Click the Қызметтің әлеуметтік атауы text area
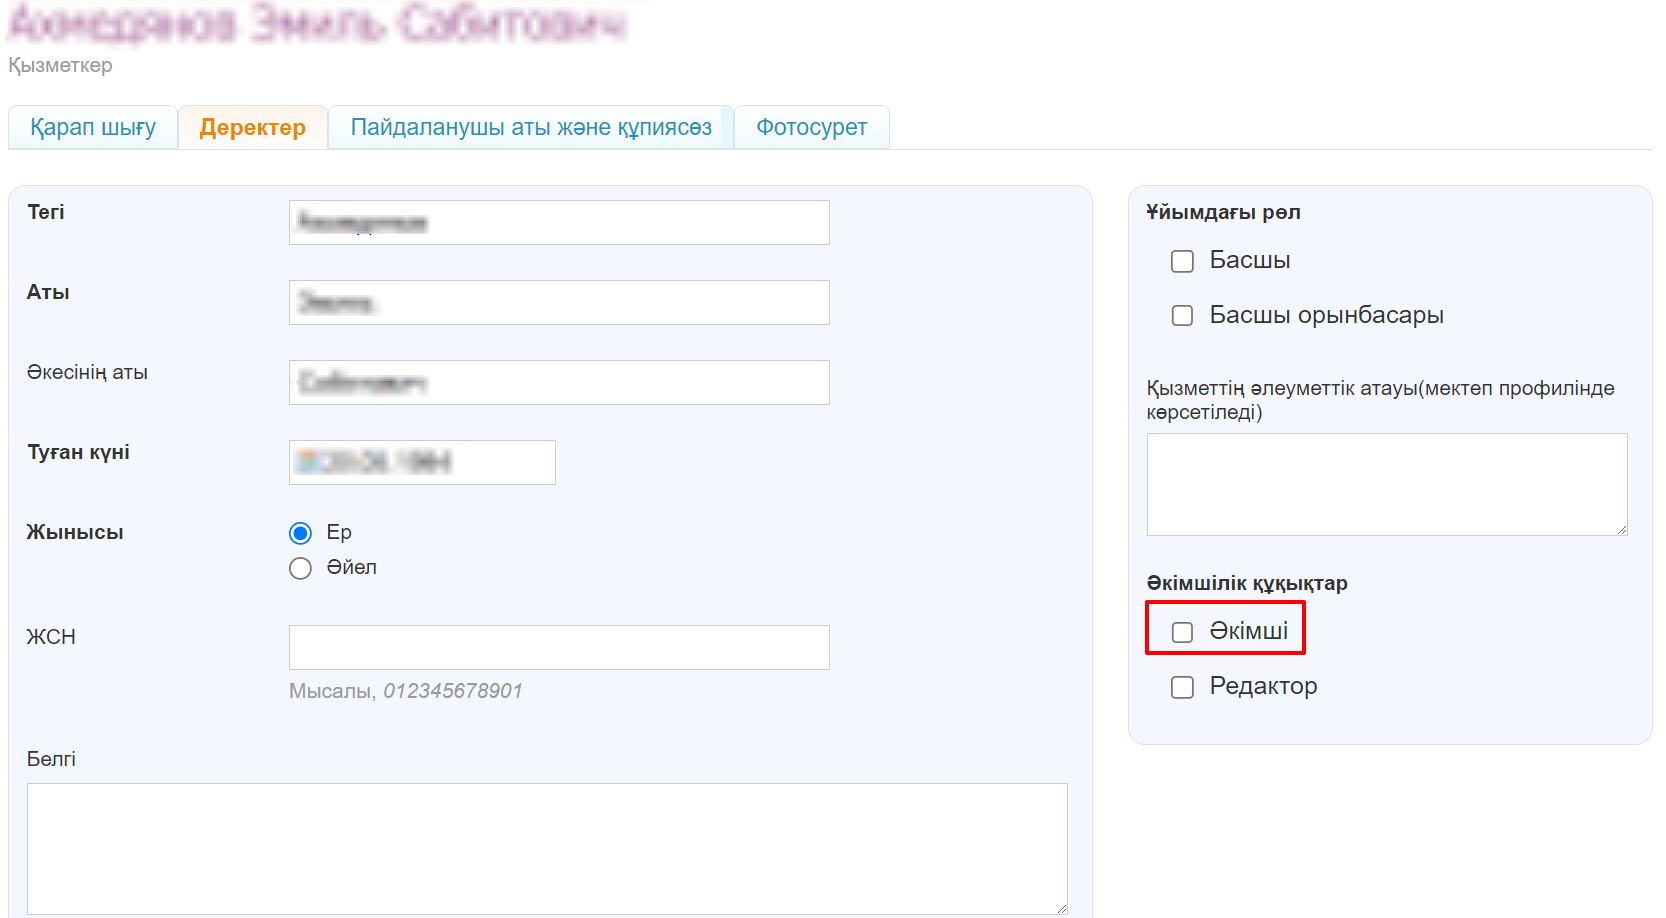Image resolution: width=1666 pixels, height=918 pixels. point(1386,484)
